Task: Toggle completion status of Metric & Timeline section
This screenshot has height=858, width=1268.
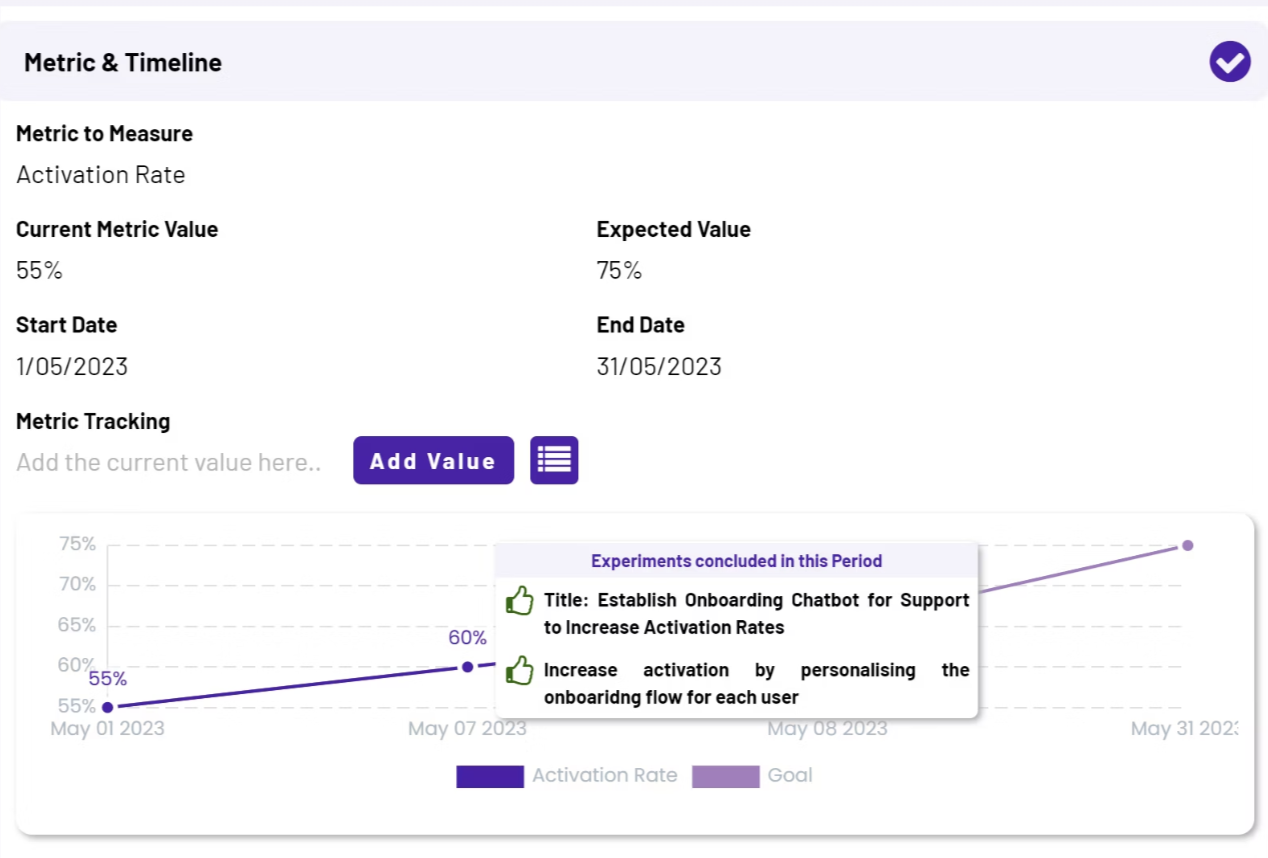Action: coord(1229,61)
